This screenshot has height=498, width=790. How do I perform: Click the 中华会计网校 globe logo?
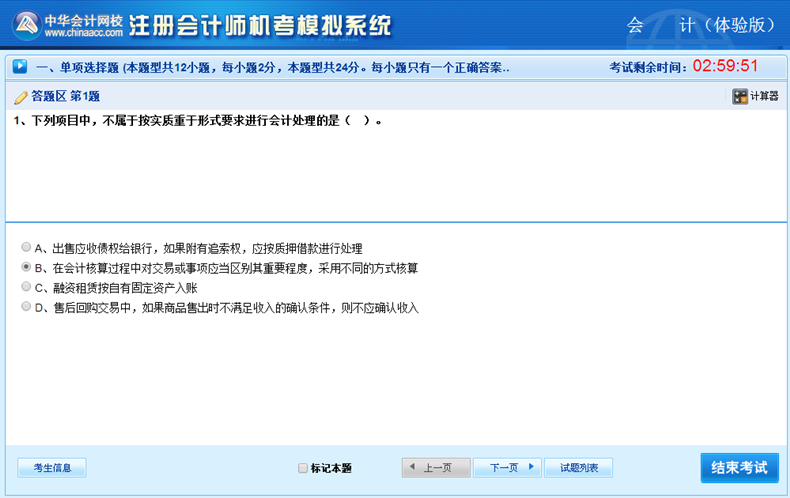point(26,25)
